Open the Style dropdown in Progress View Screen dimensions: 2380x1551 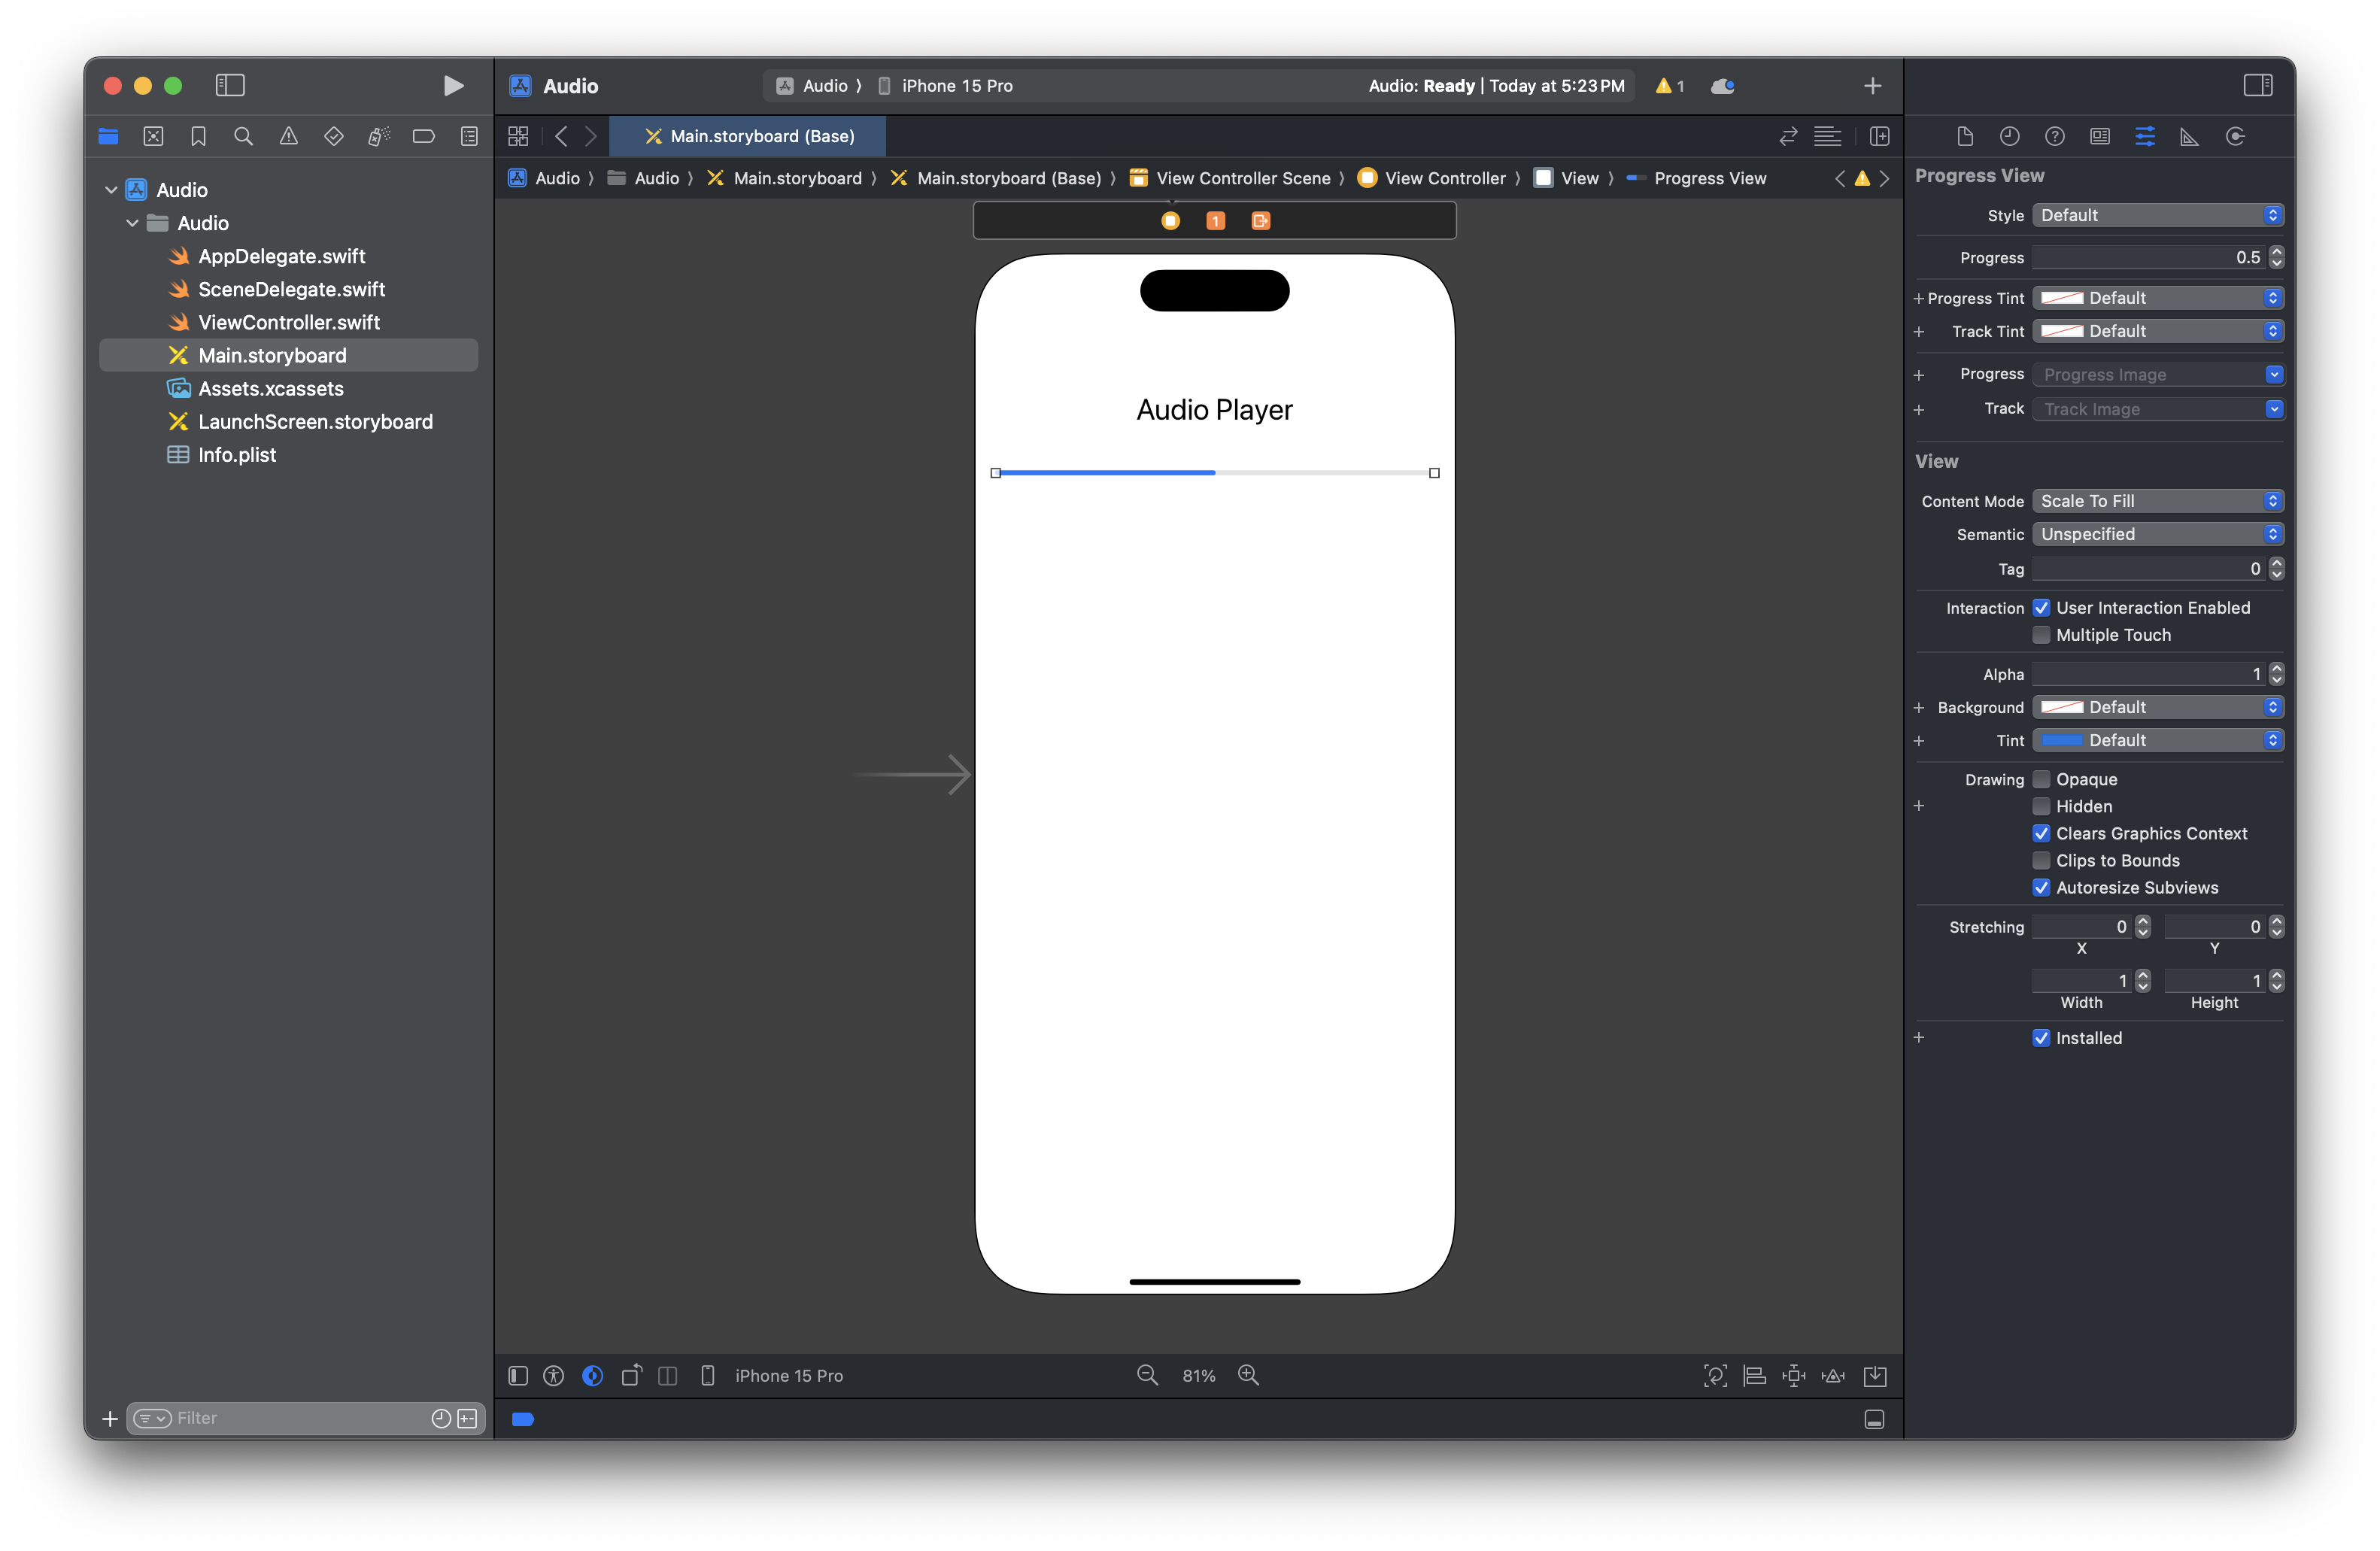click(x=2157, y=215)
